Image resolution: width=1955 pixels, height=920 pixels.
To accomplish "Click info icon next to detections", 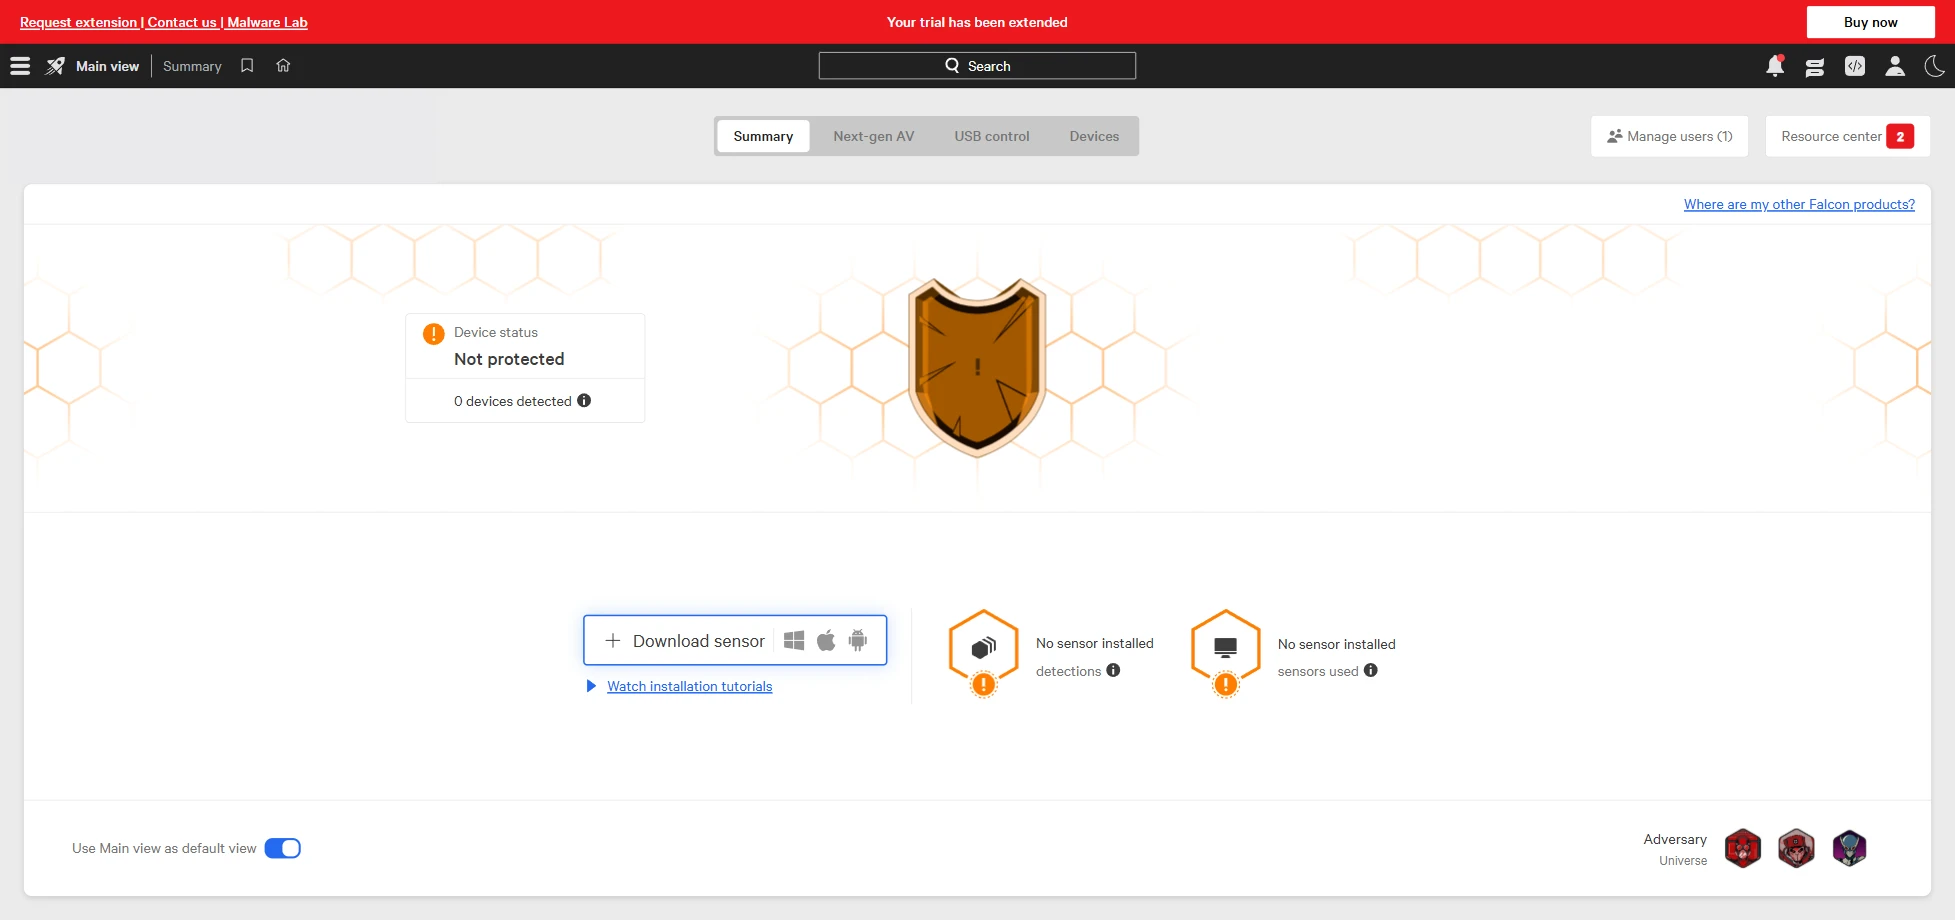I will click(x=1113, y=671).
